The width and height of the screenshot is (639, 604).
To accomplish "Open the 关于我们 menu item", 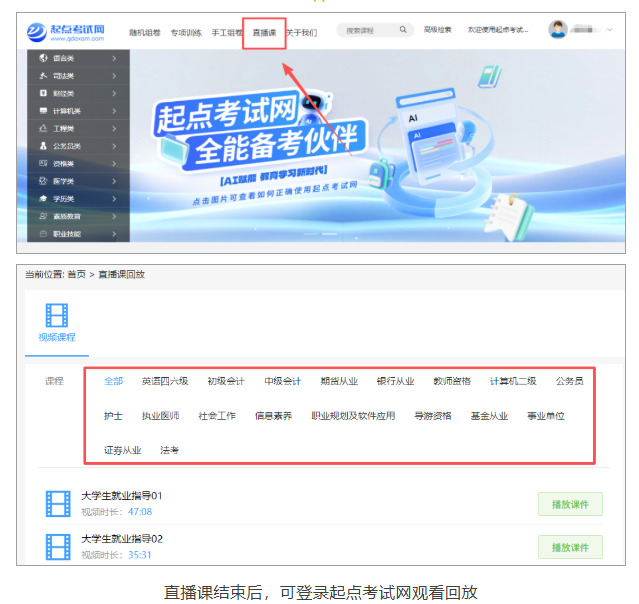I will 302,33.
